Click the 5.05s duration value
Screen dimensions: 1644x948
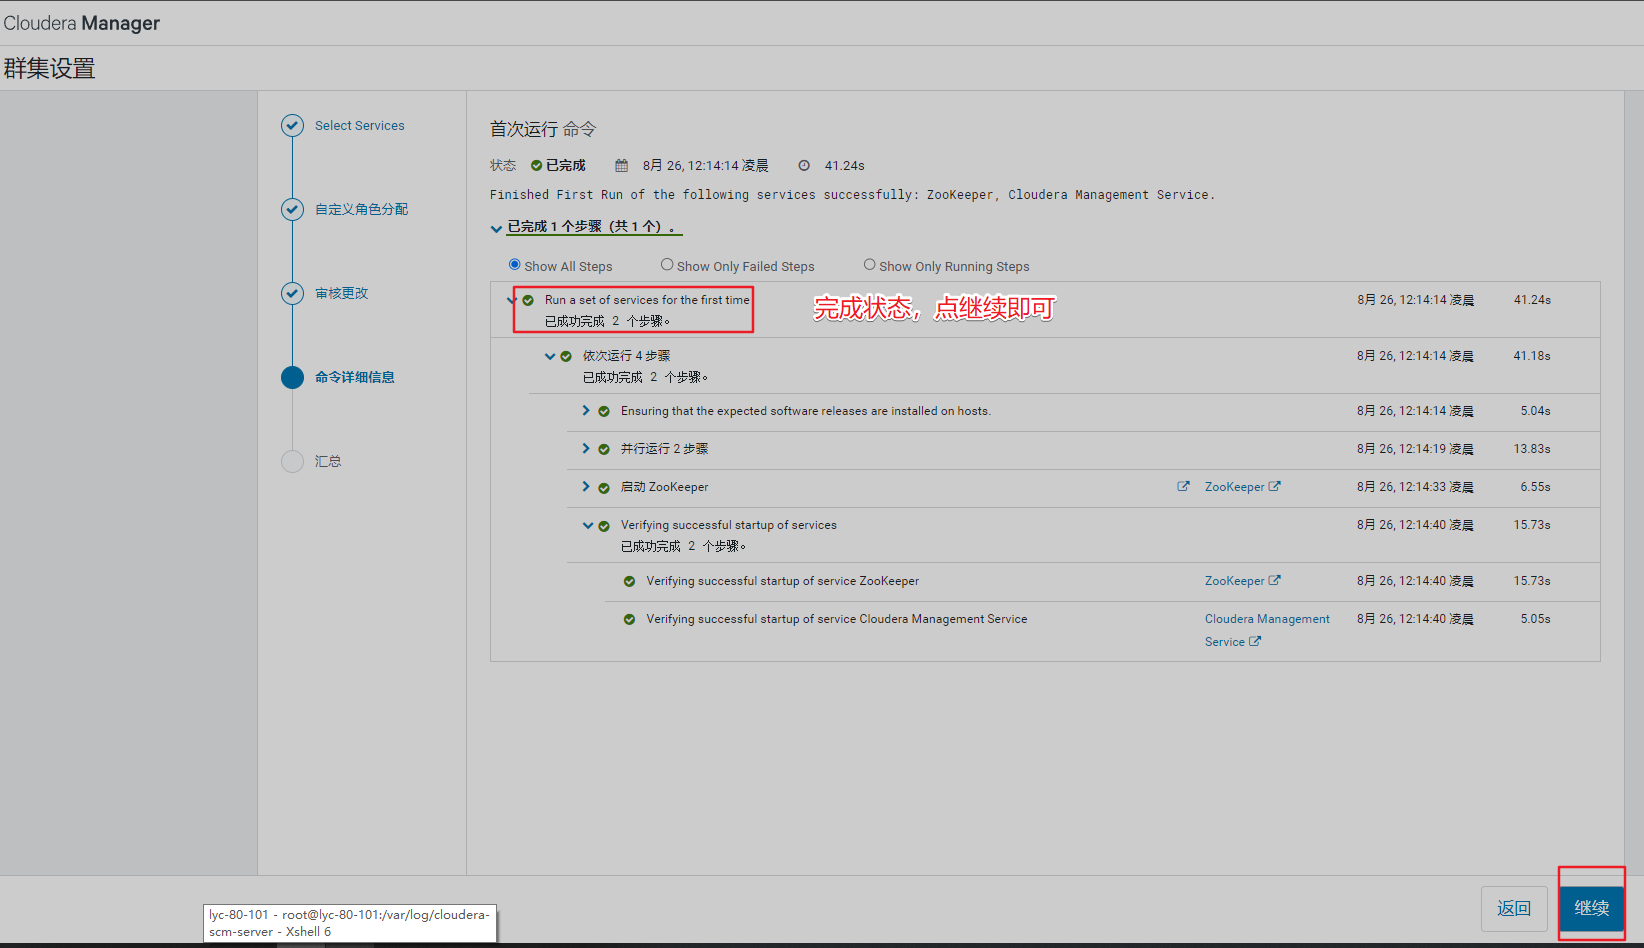coord(1535,619)
